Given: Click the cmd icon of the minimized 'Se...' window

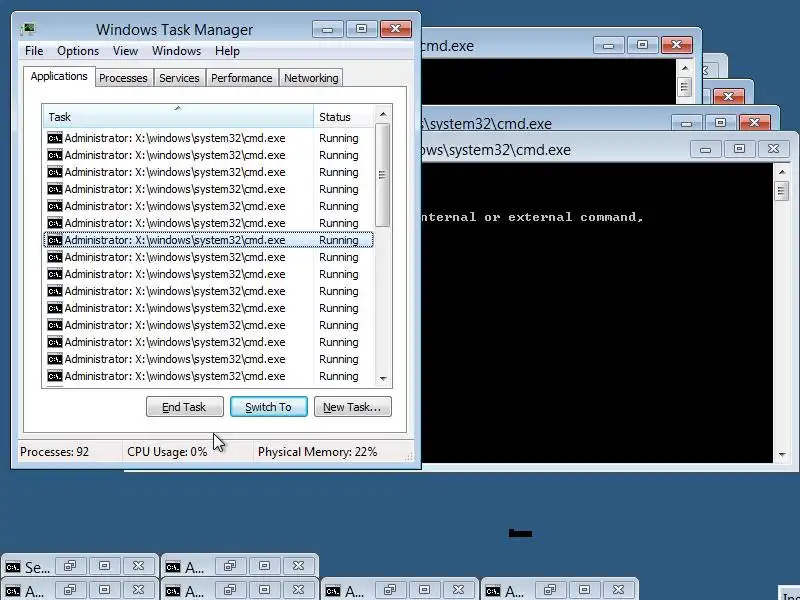Looking at the screenshot, I should click(x=13, y=567).
